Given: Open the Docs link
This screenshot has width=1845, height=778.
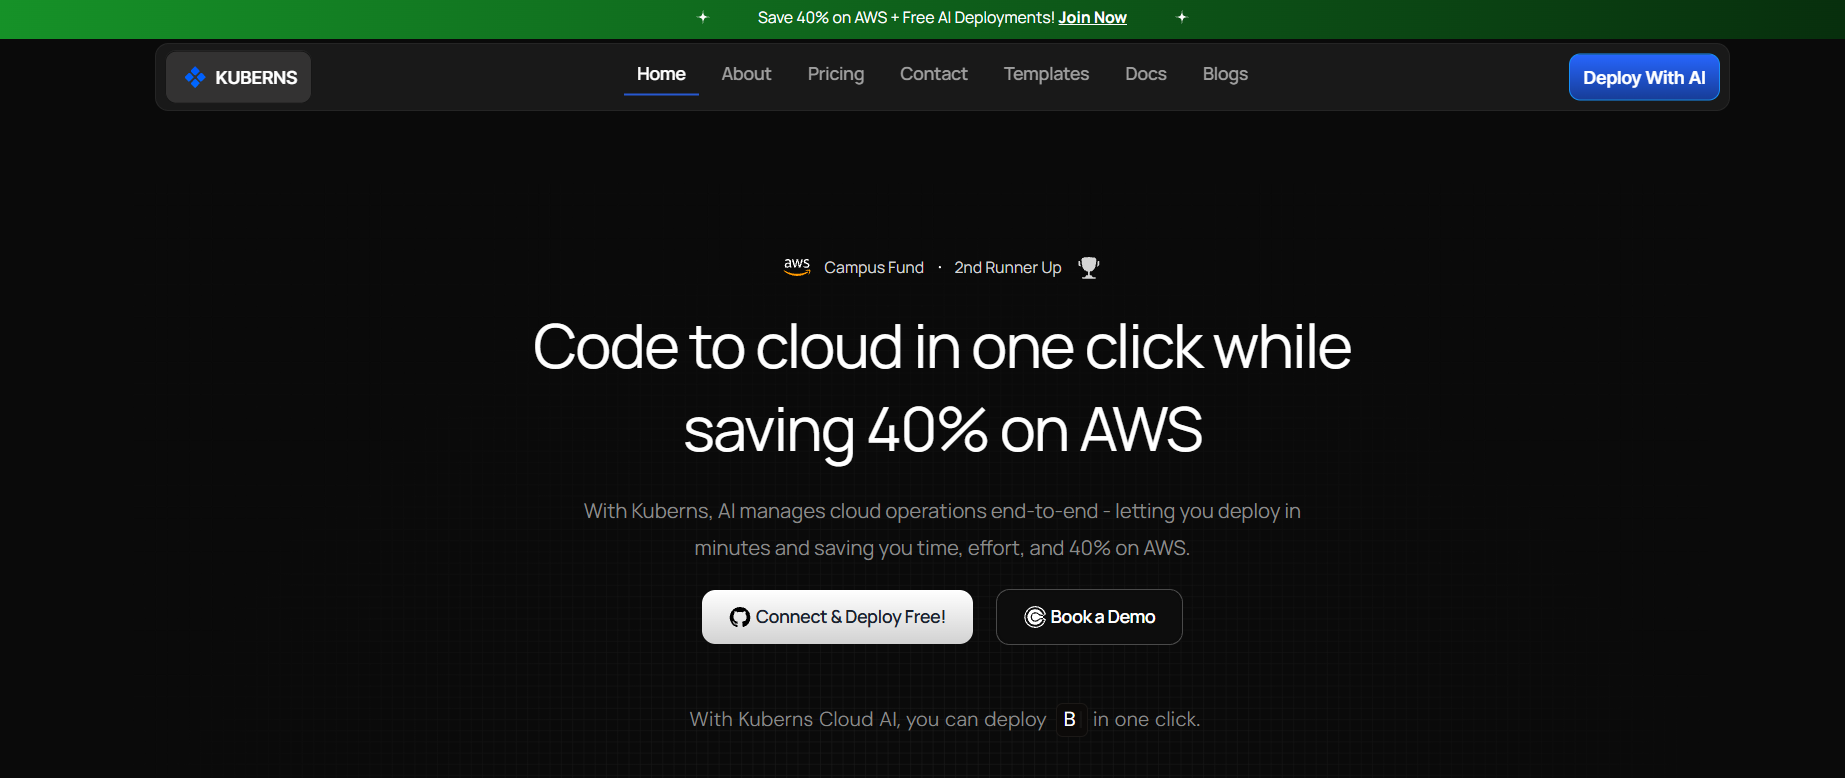Looking at the screenshot, I should tap(1146, 74).
